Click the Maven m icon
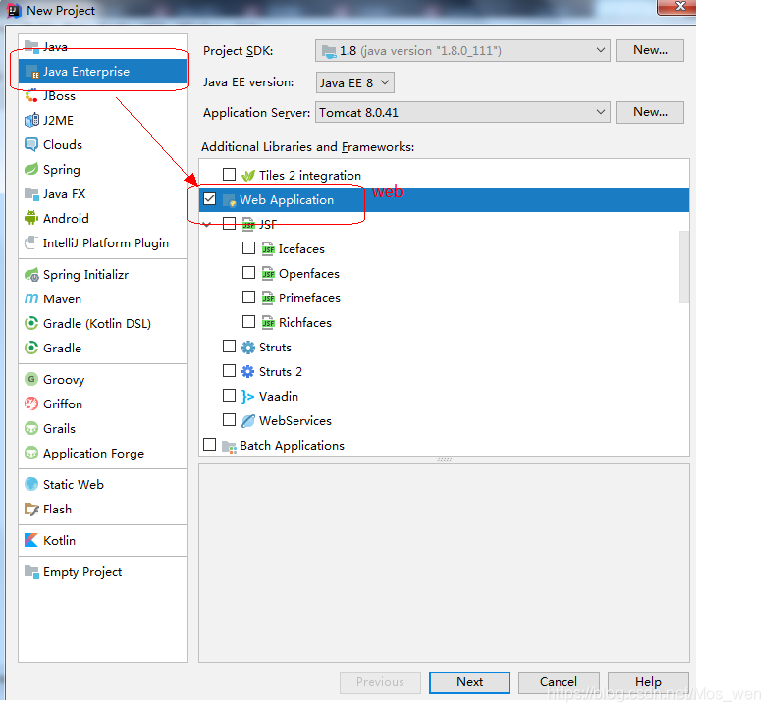This screenshot has width=770, height=712. [x=31, y=299]
